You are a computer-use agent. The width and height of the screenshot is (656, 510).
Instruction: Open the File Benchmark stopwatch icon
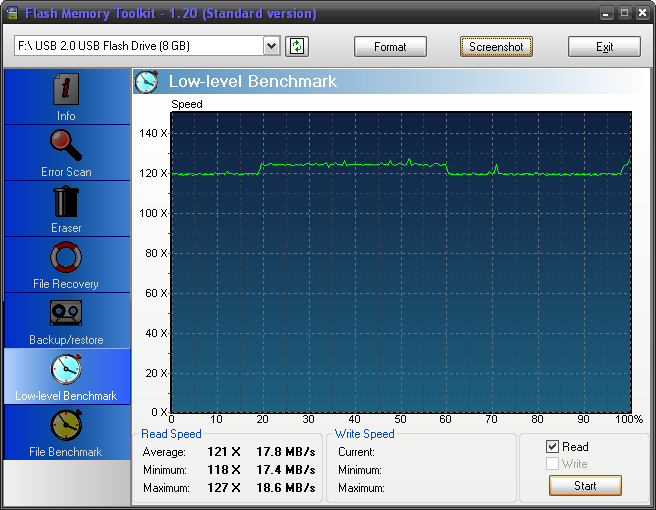(x=66, y=425)
